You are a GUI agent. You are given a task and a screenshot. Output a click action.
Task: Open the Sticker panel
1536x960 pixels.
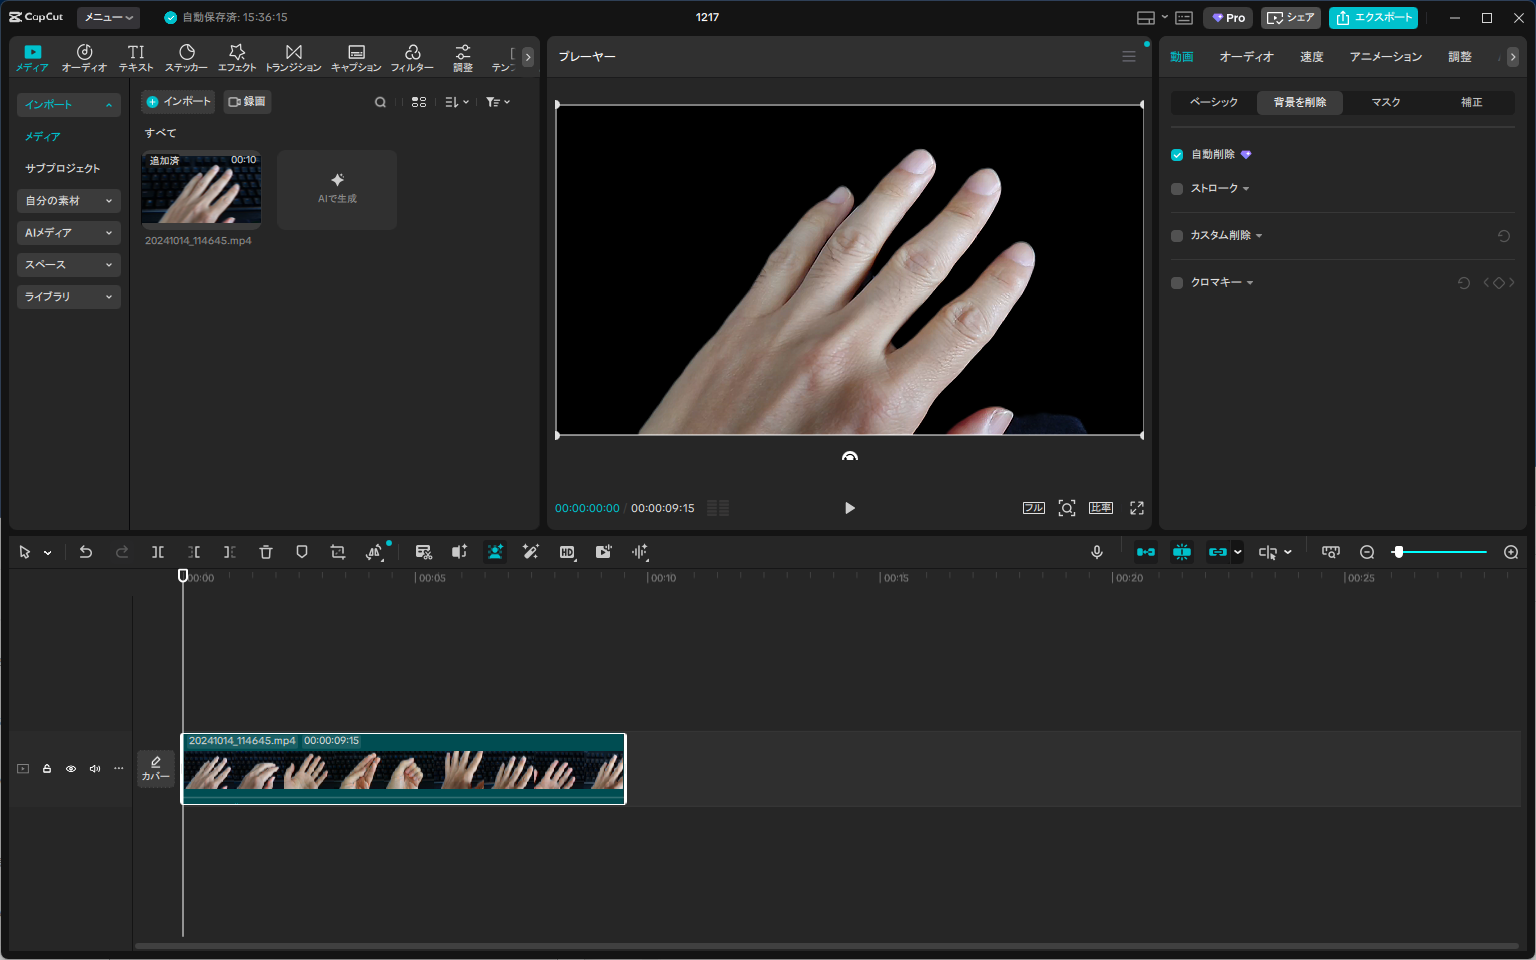(x=186, y=56)
